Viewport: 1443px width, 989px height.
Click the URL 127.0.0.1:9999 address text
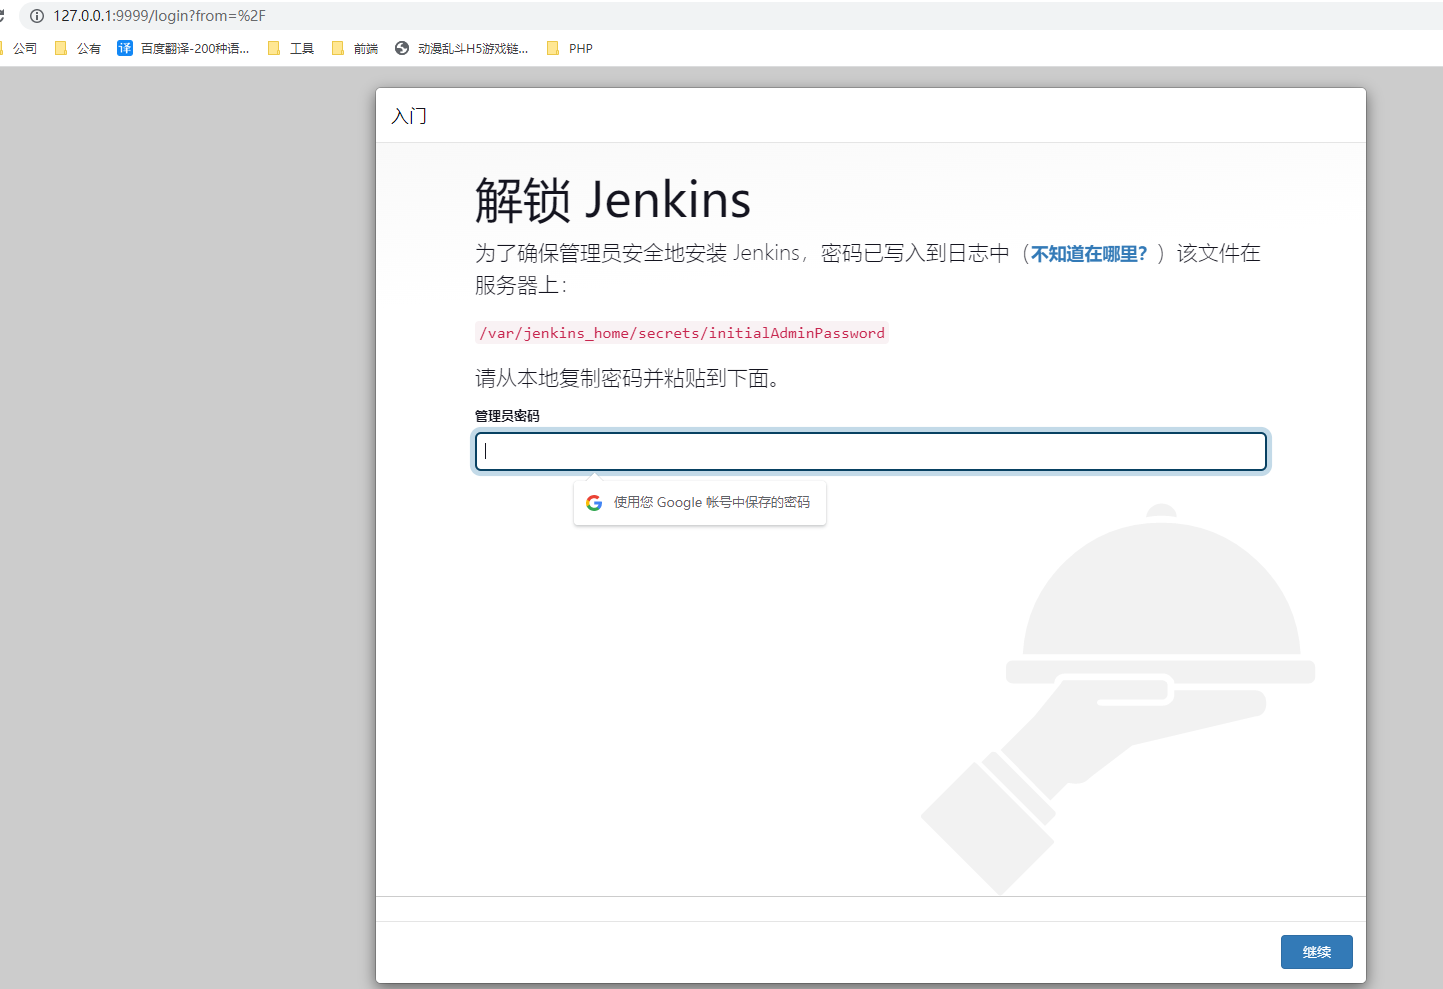[159, 16]
